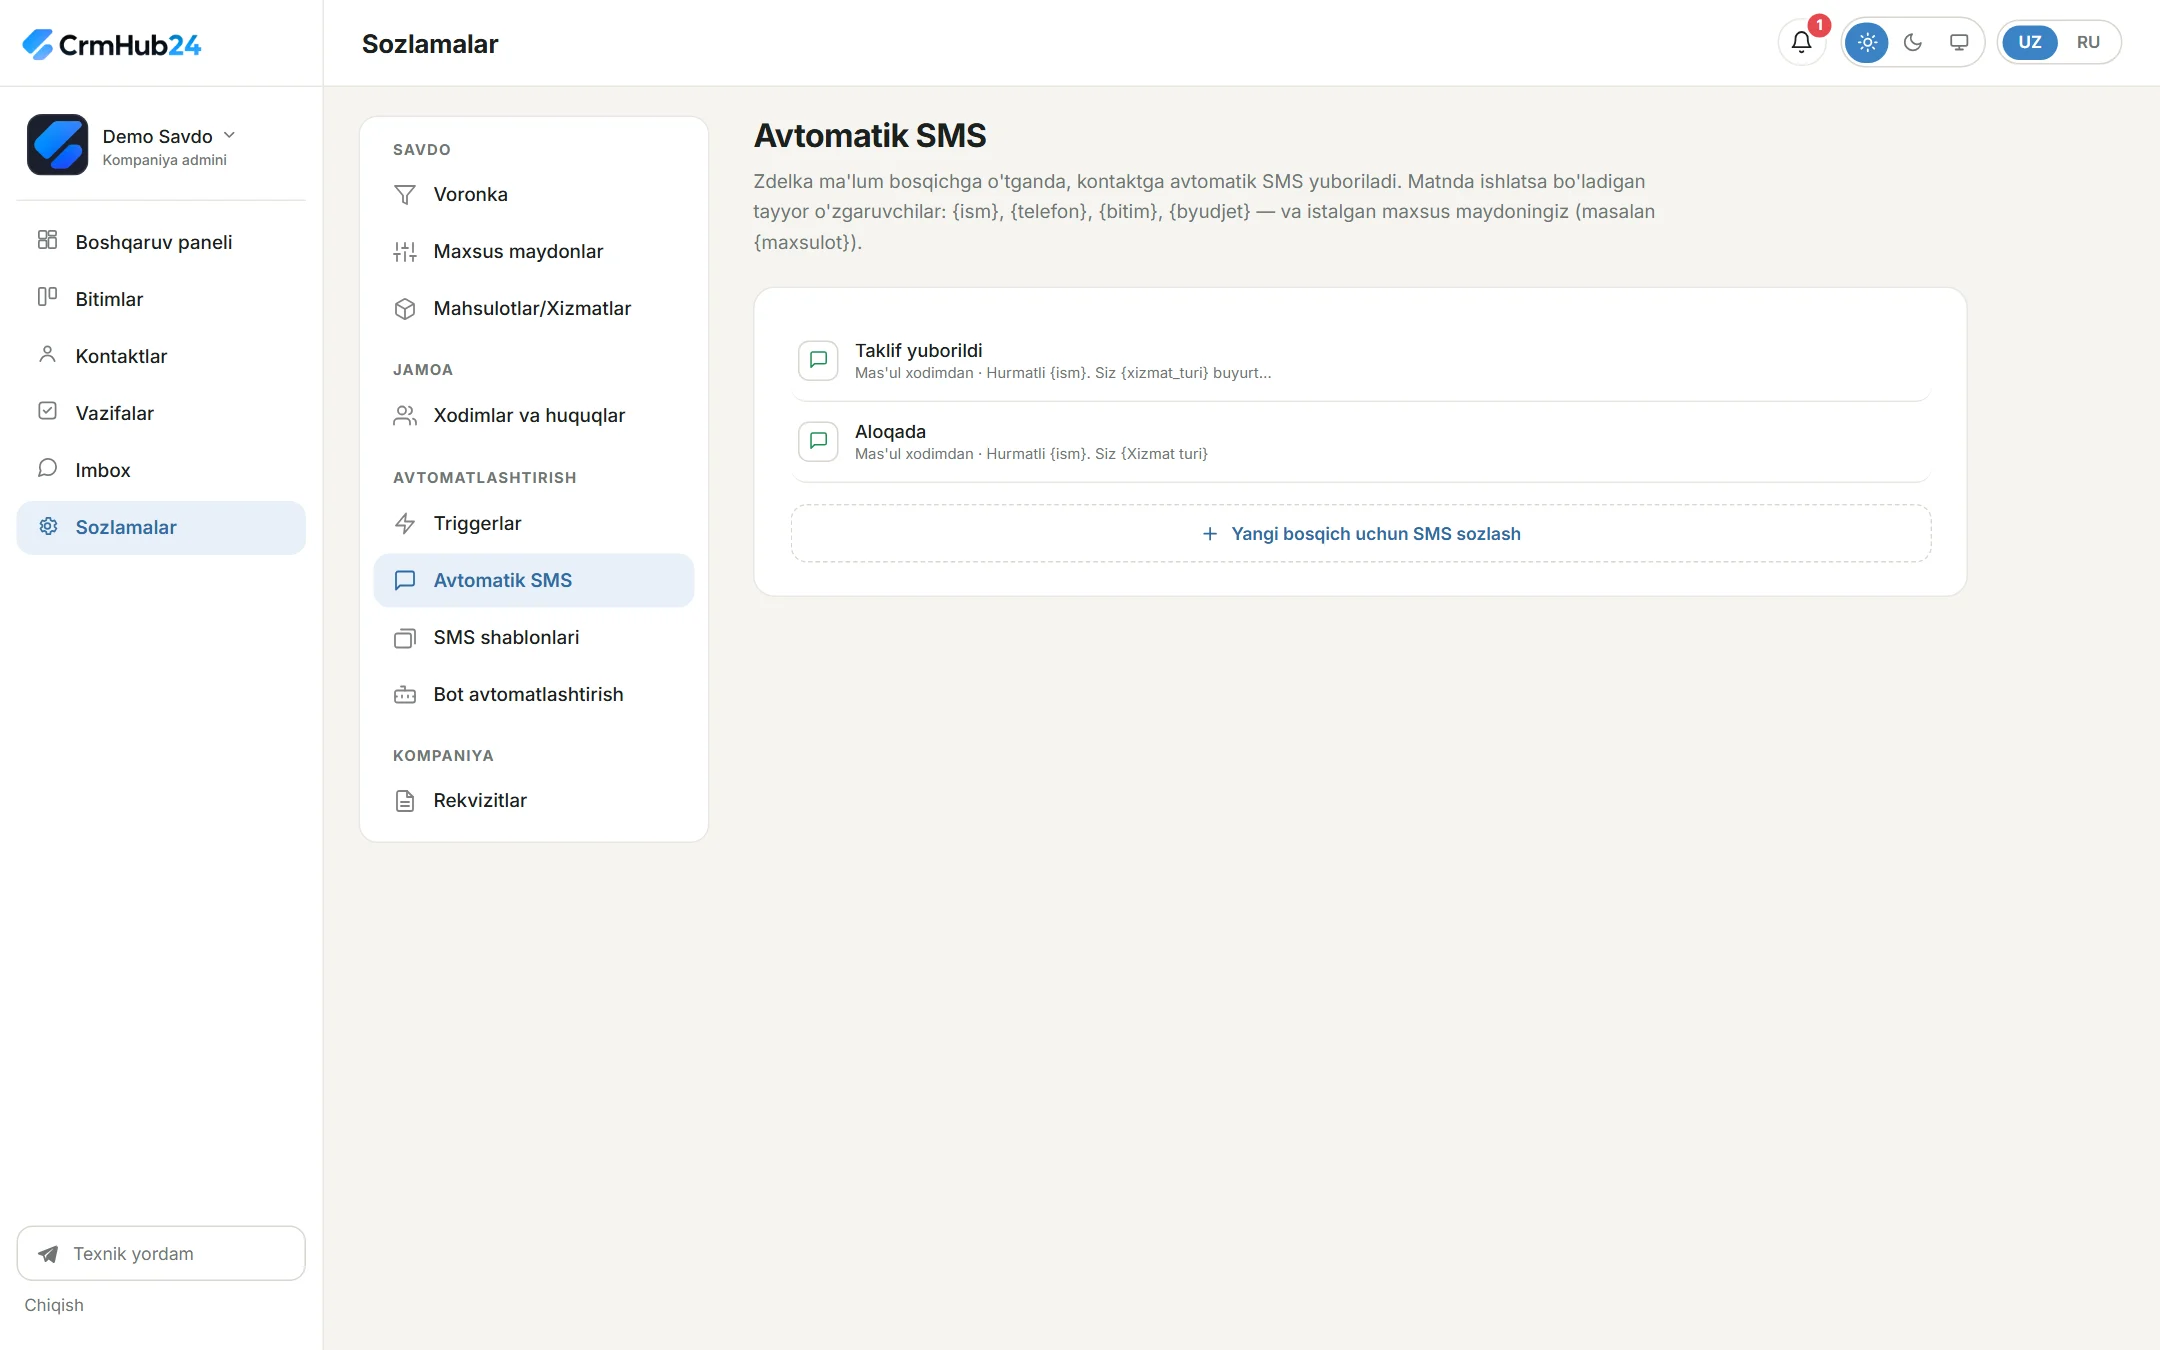The image size is (2160, 1350).
Task: Click the Demo Savdo company avatar
Action: tap(57, 145)
